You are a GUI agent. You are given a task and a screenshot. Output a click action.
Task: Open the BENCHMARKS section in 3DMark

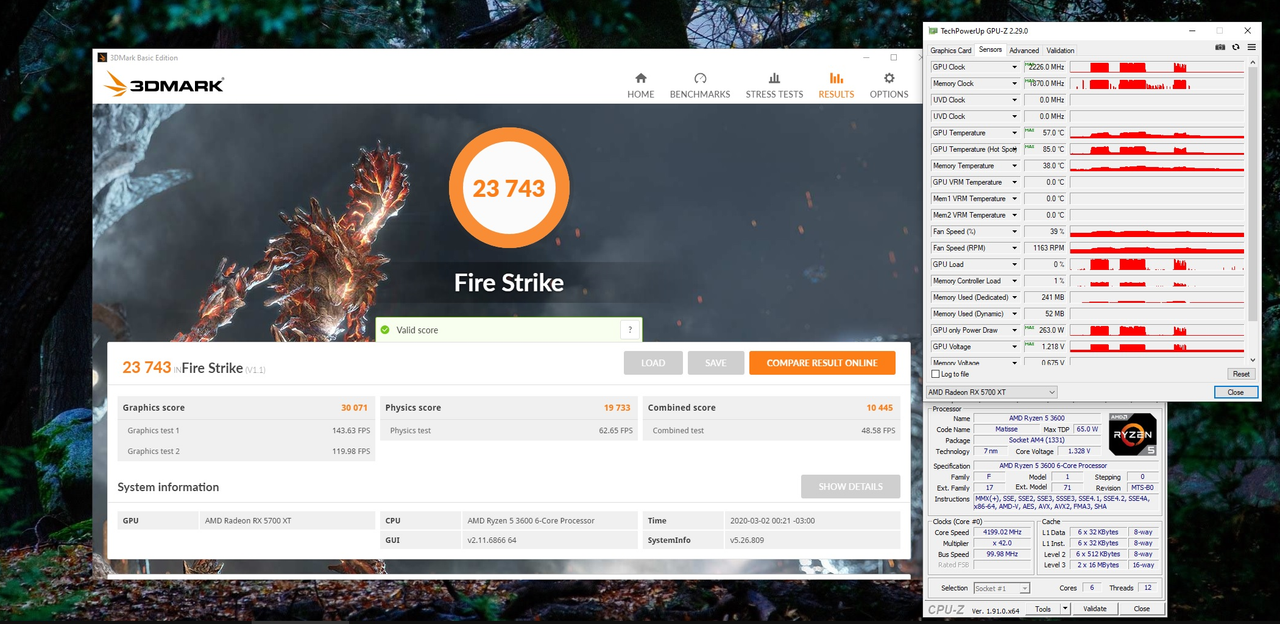coord(700,85)
